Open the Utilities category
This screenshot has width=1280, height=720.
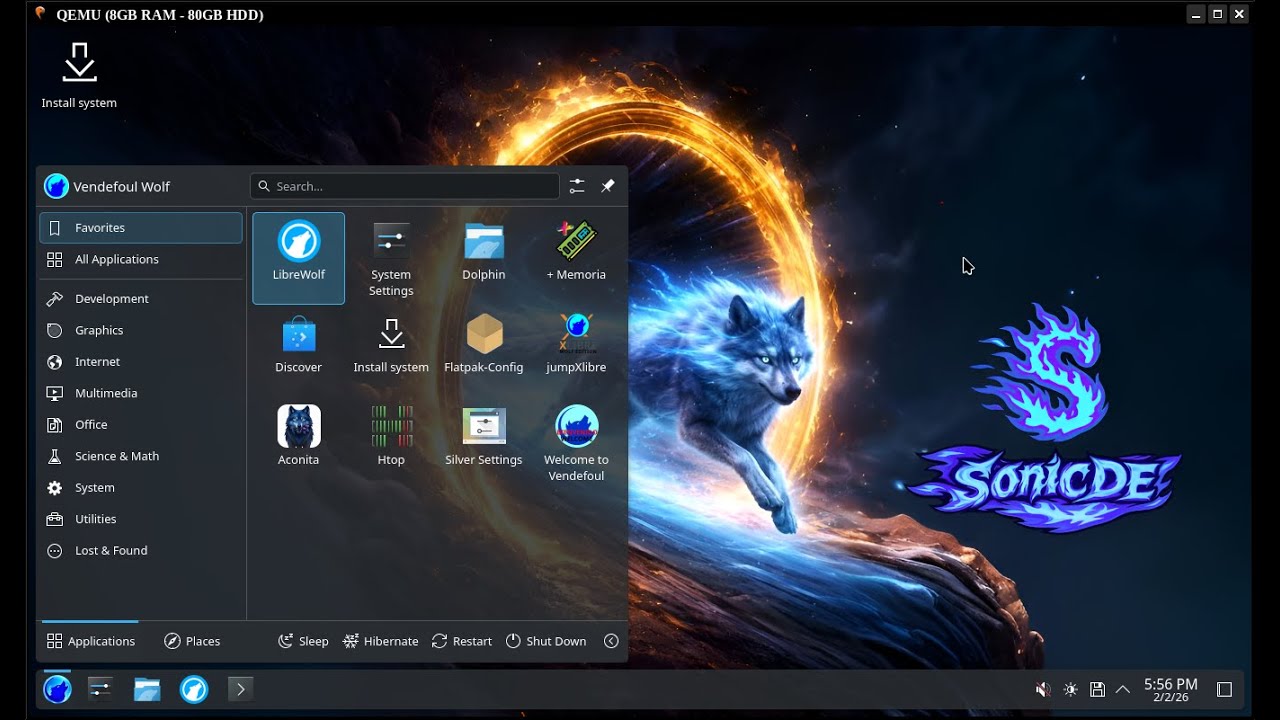point(141,519)
